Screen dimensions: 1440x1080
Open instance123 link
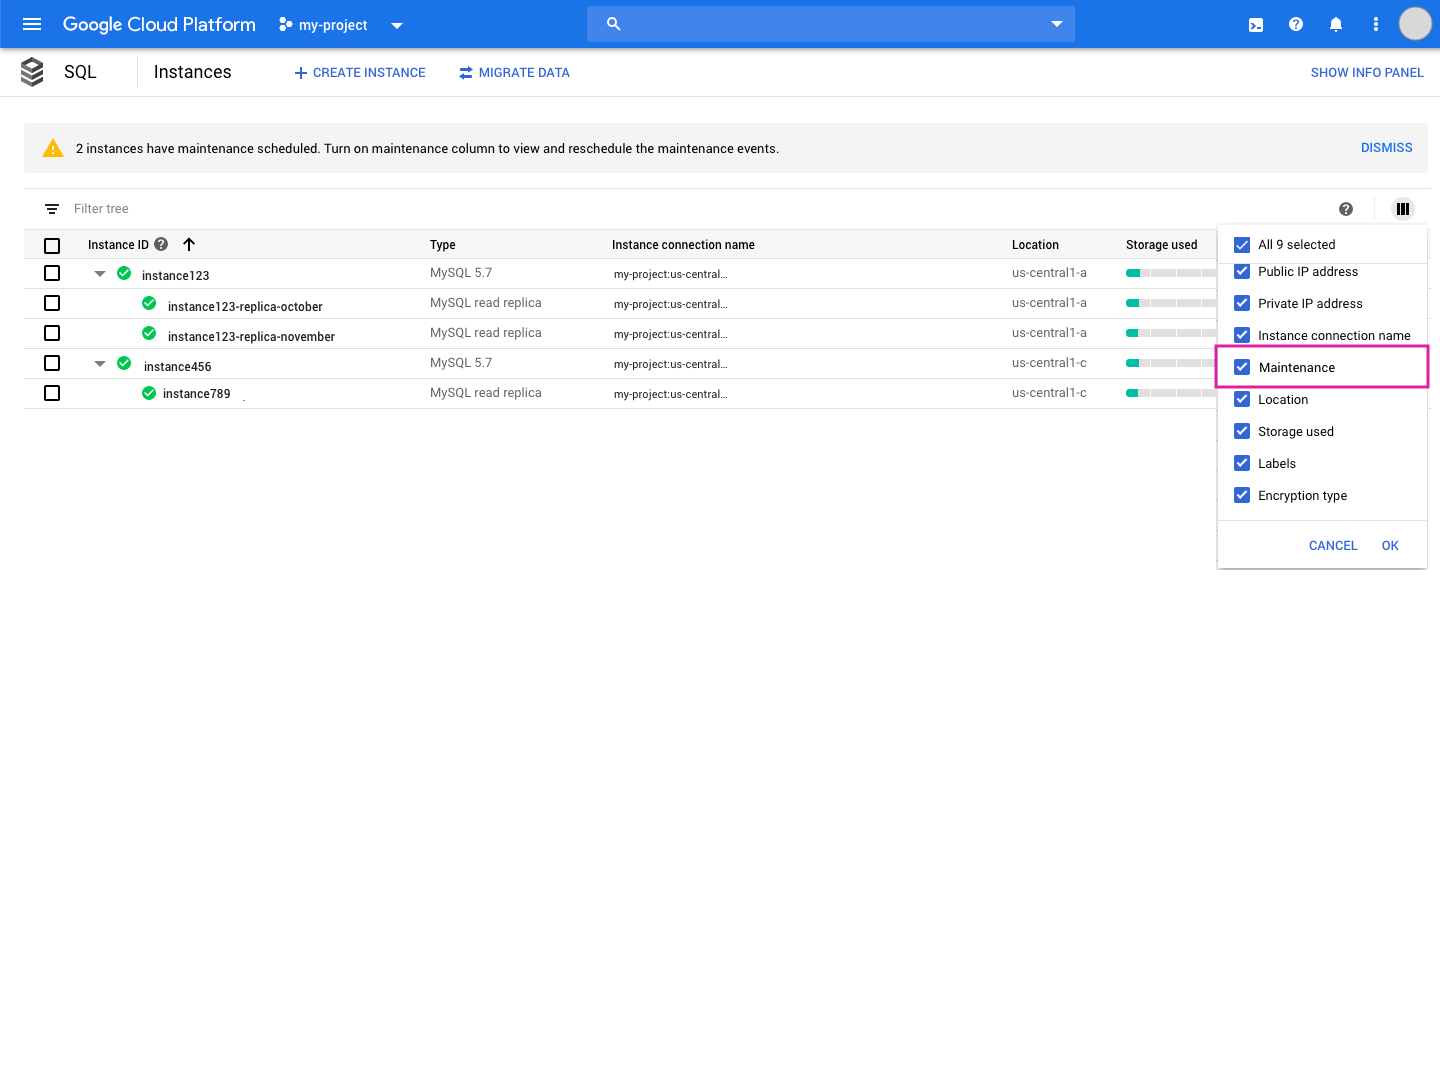tap(176, 276)
